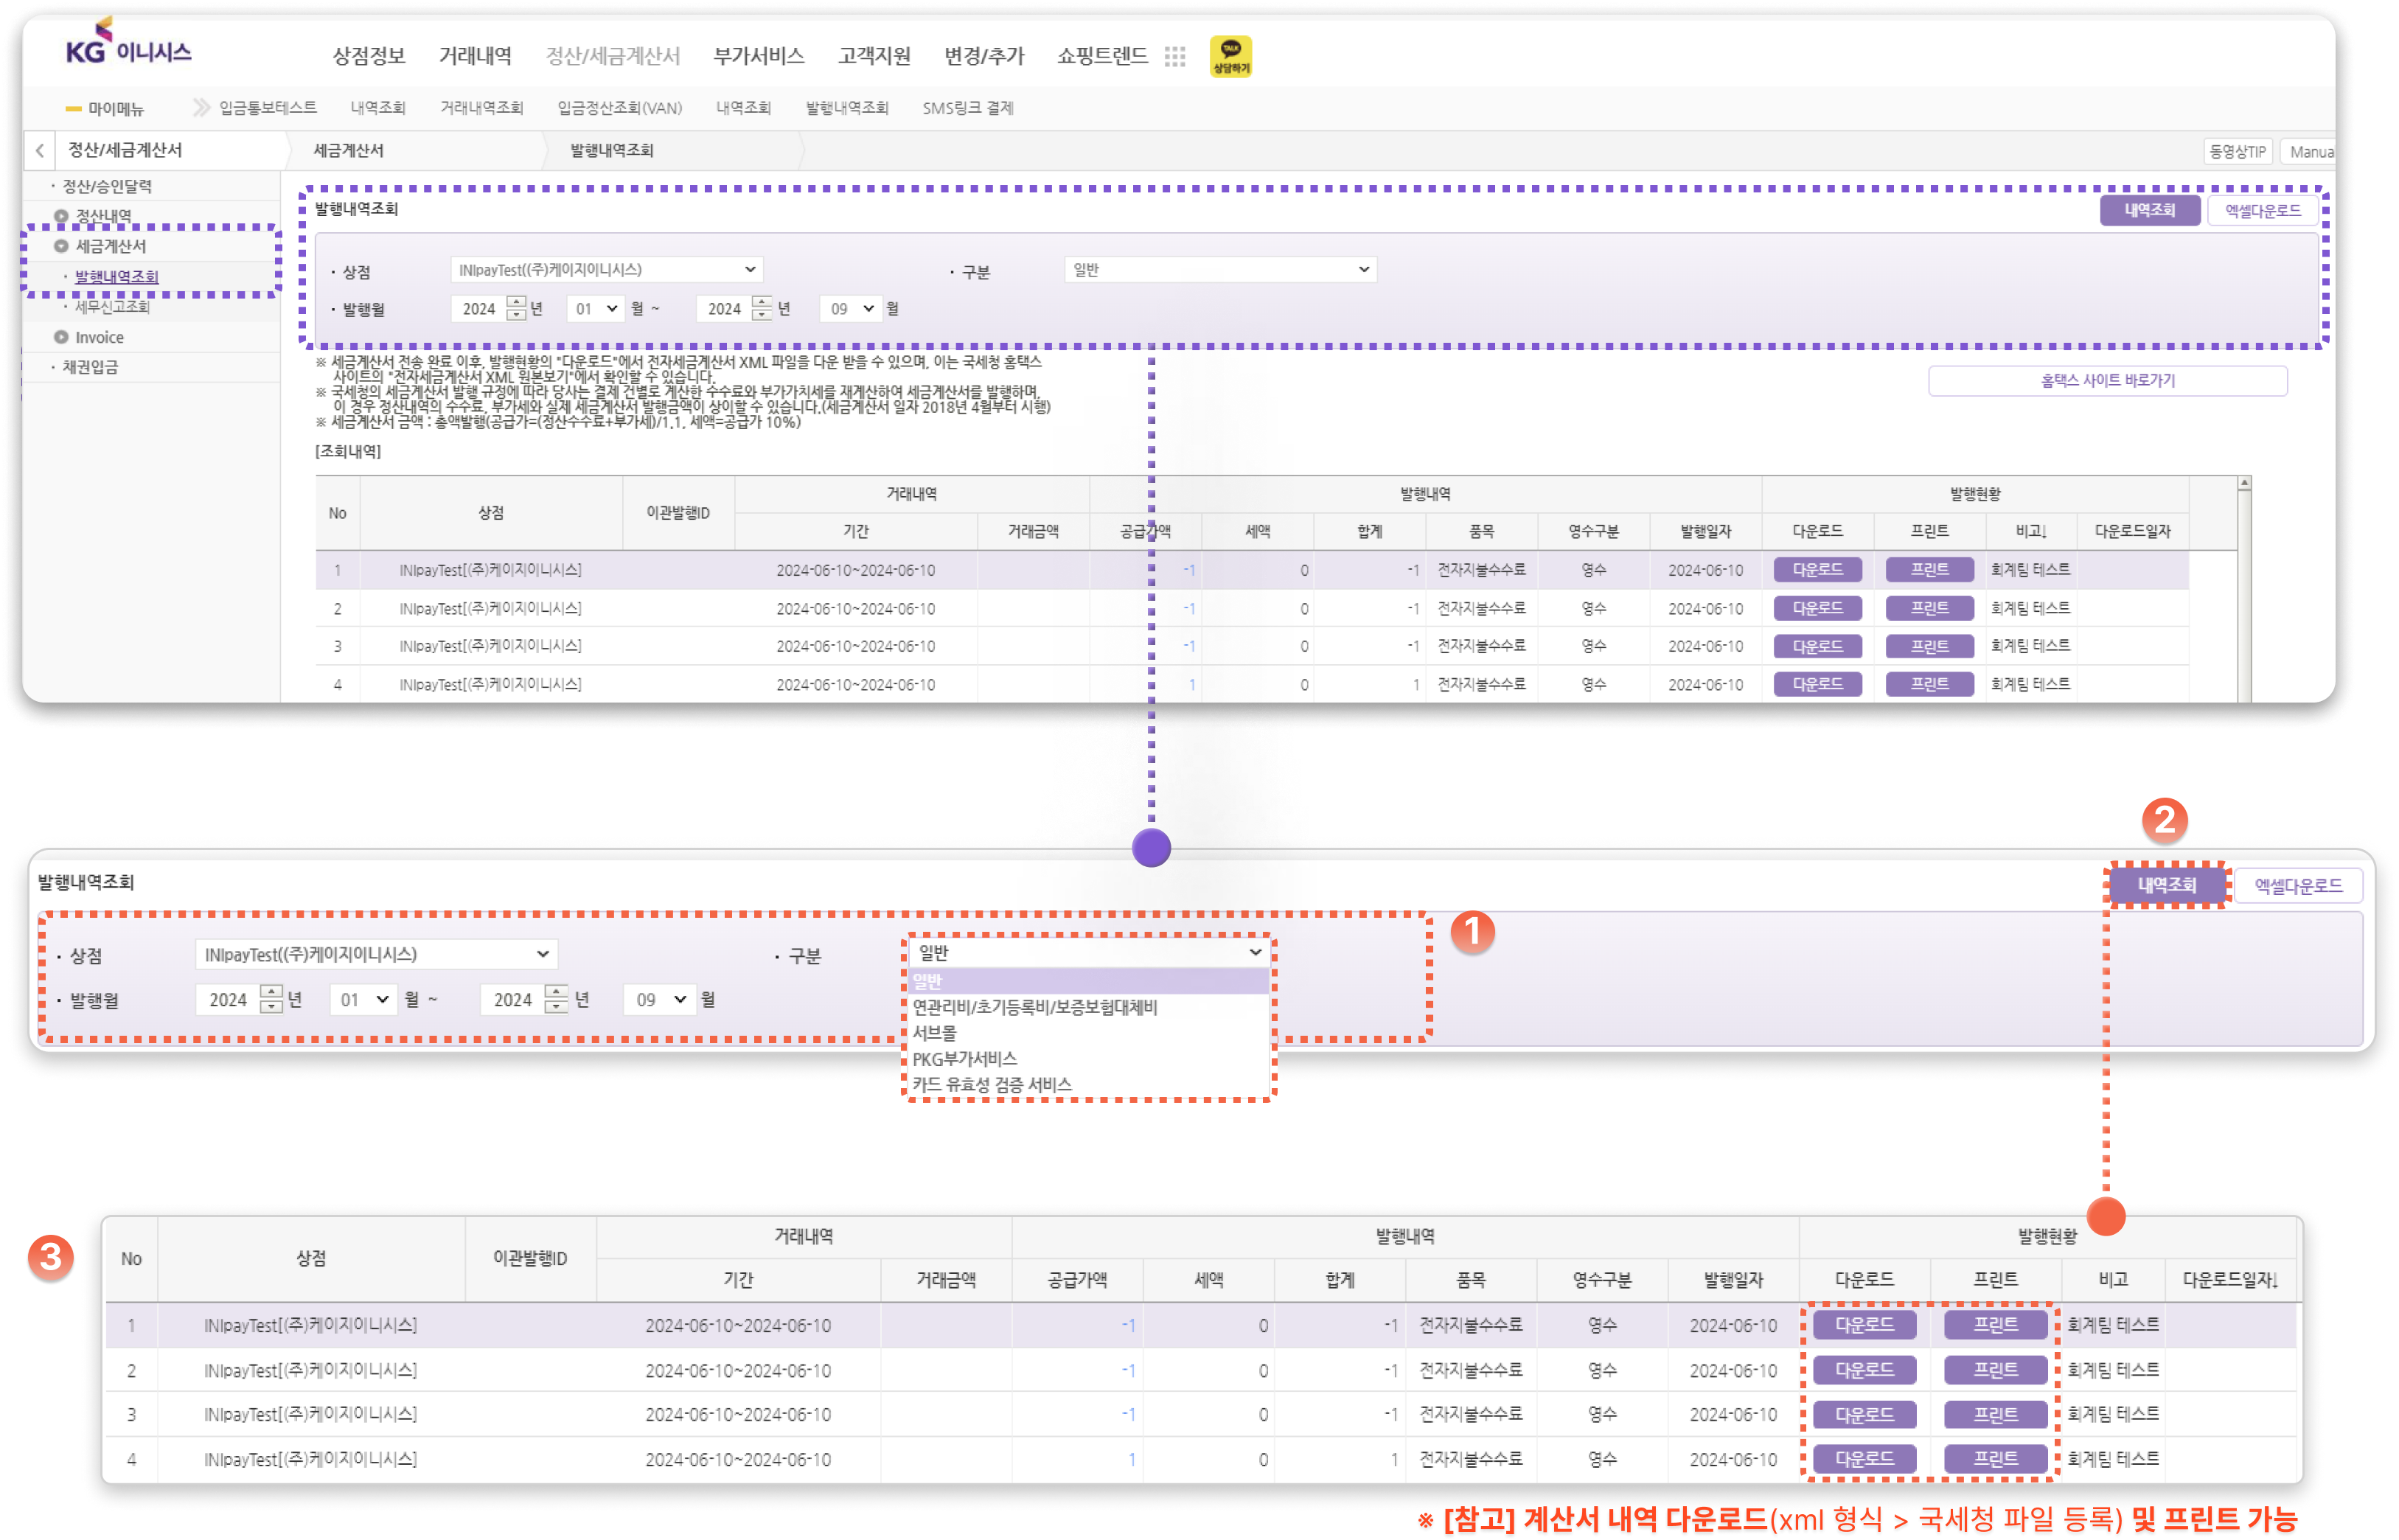The height and width of the screenshot is (1540, 2399).
Task: Open start month 01 dropdown in upper panel
Action: click(x=596, y=308)
